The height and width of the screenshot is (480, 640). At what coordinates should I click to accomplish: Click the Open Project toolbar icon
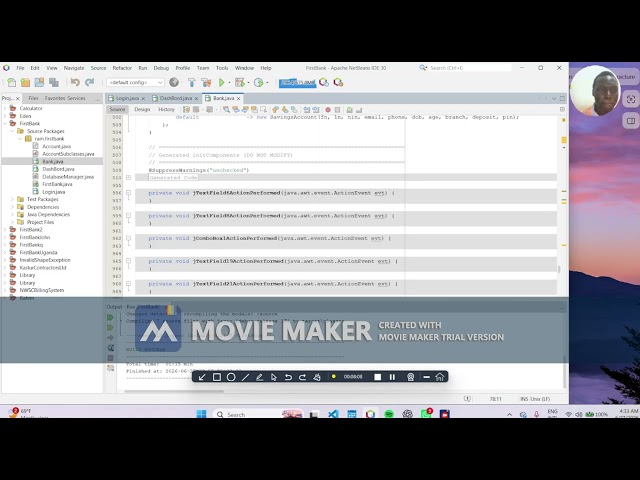point(39,82)
